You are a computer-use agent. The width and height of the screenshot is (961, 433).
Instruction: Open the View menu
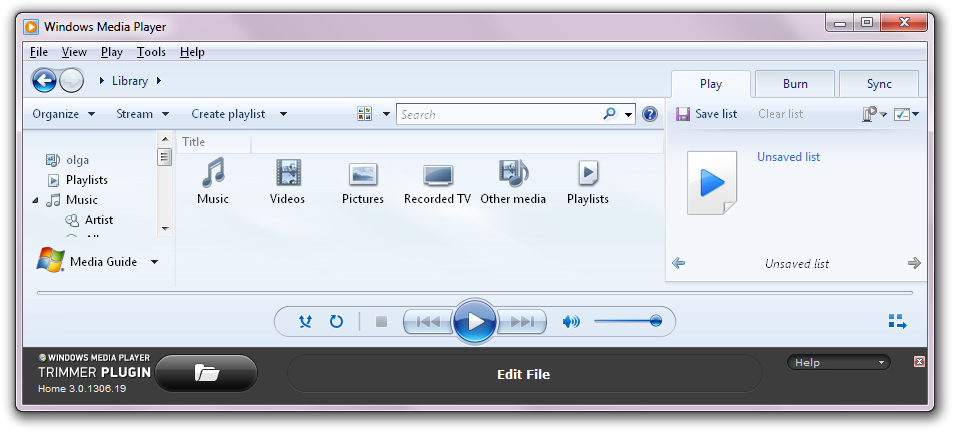pyautogui.click(x=74, y=52)
